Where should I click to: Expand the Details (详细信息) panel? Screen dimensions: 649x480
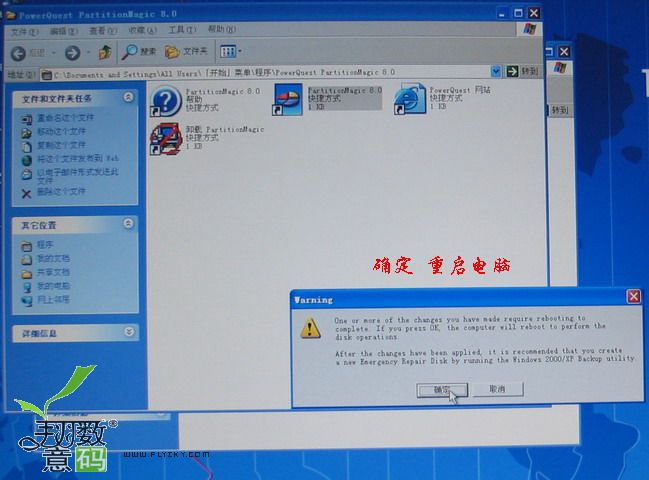[x=129, y=332]
